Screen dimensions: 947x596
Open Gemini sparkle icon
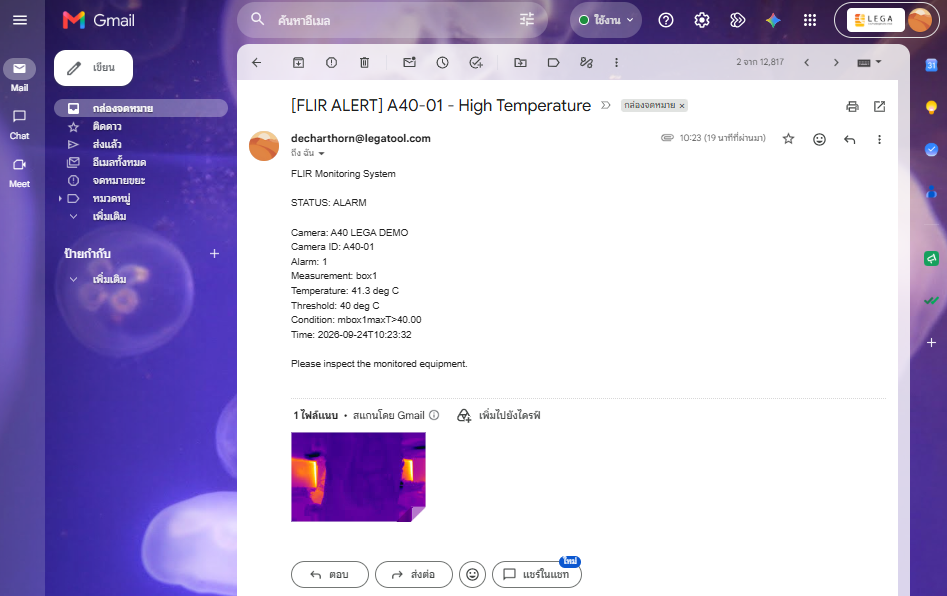[773, 21]
